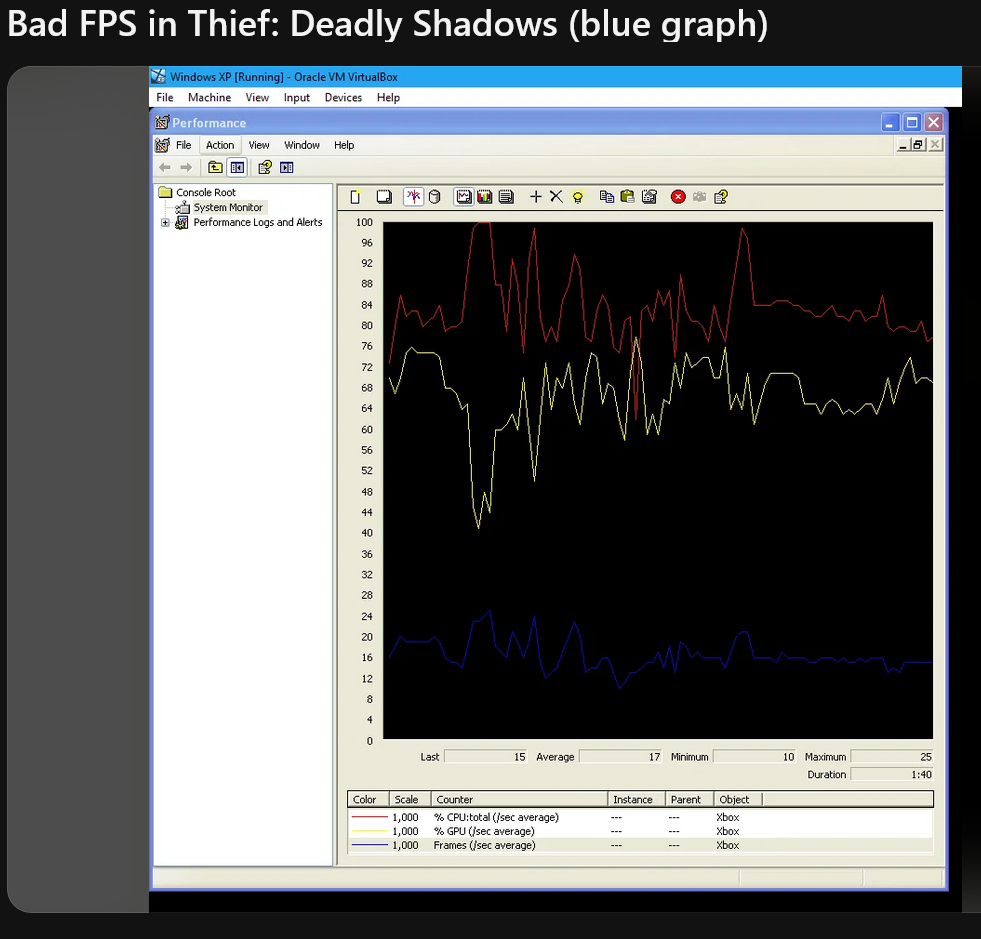The image size is (981, 939).
Task: Select the % GPU counter row
Action: point(640,831)
